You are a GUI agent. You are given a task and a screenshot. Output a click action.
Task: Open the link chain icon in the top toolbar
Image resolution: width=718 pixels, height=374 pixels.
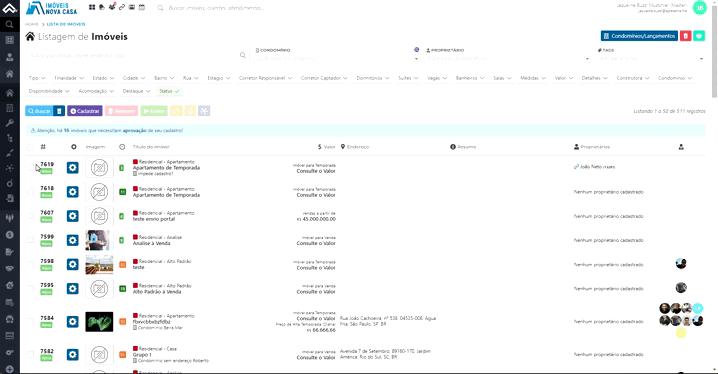(122, 7)
